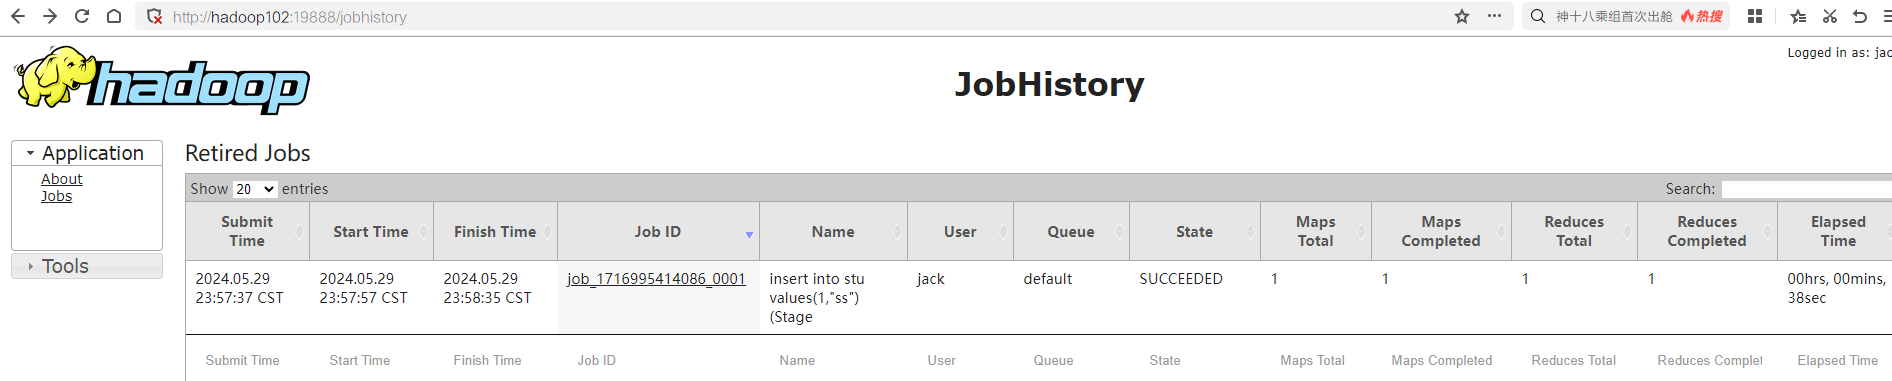
Task: Sort by Finish Time column header
Action: tap(495, 231)
